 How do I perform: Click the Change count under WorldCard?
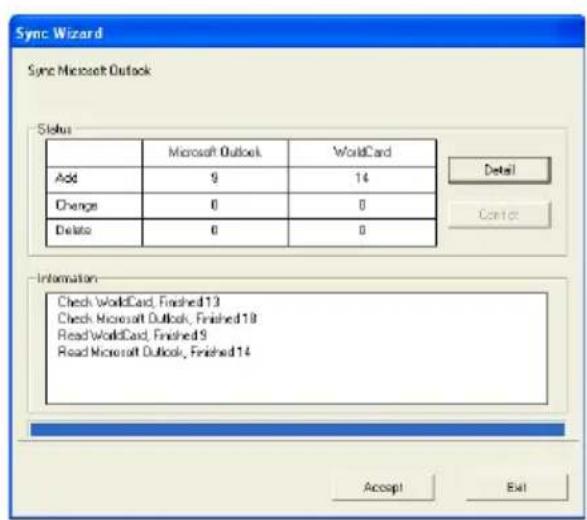coord(362,205)
